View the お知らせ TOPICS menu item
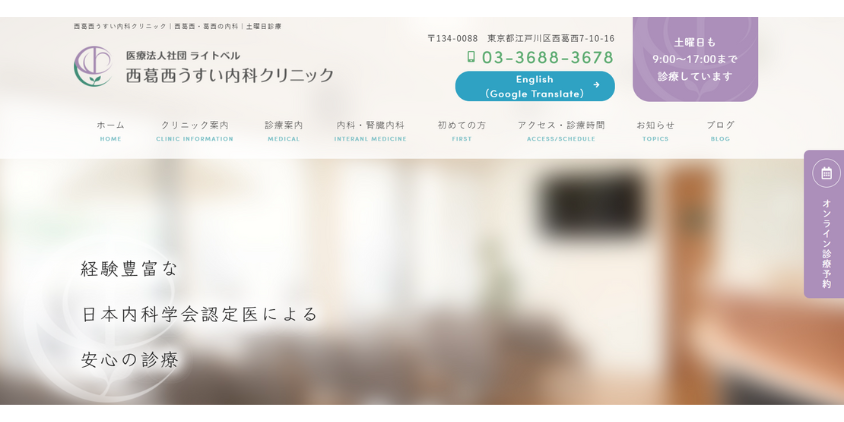This screenshot has height=422, width=844. (655, 131)
